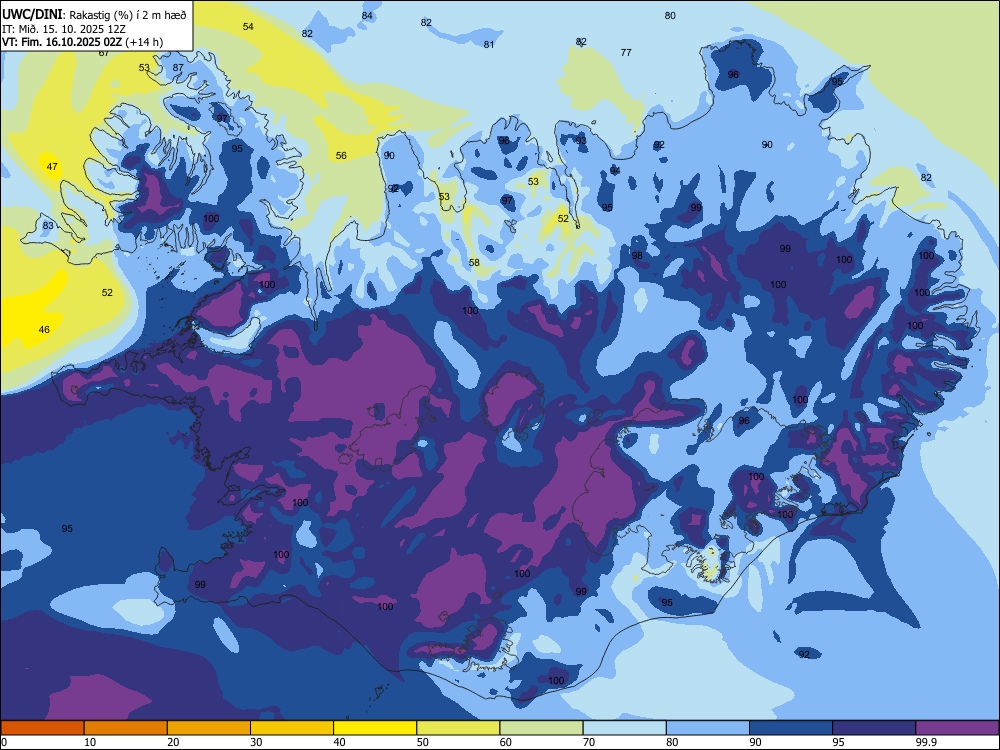
Task: Click the '94' humidity value
Action: click(x=615, y=170)
